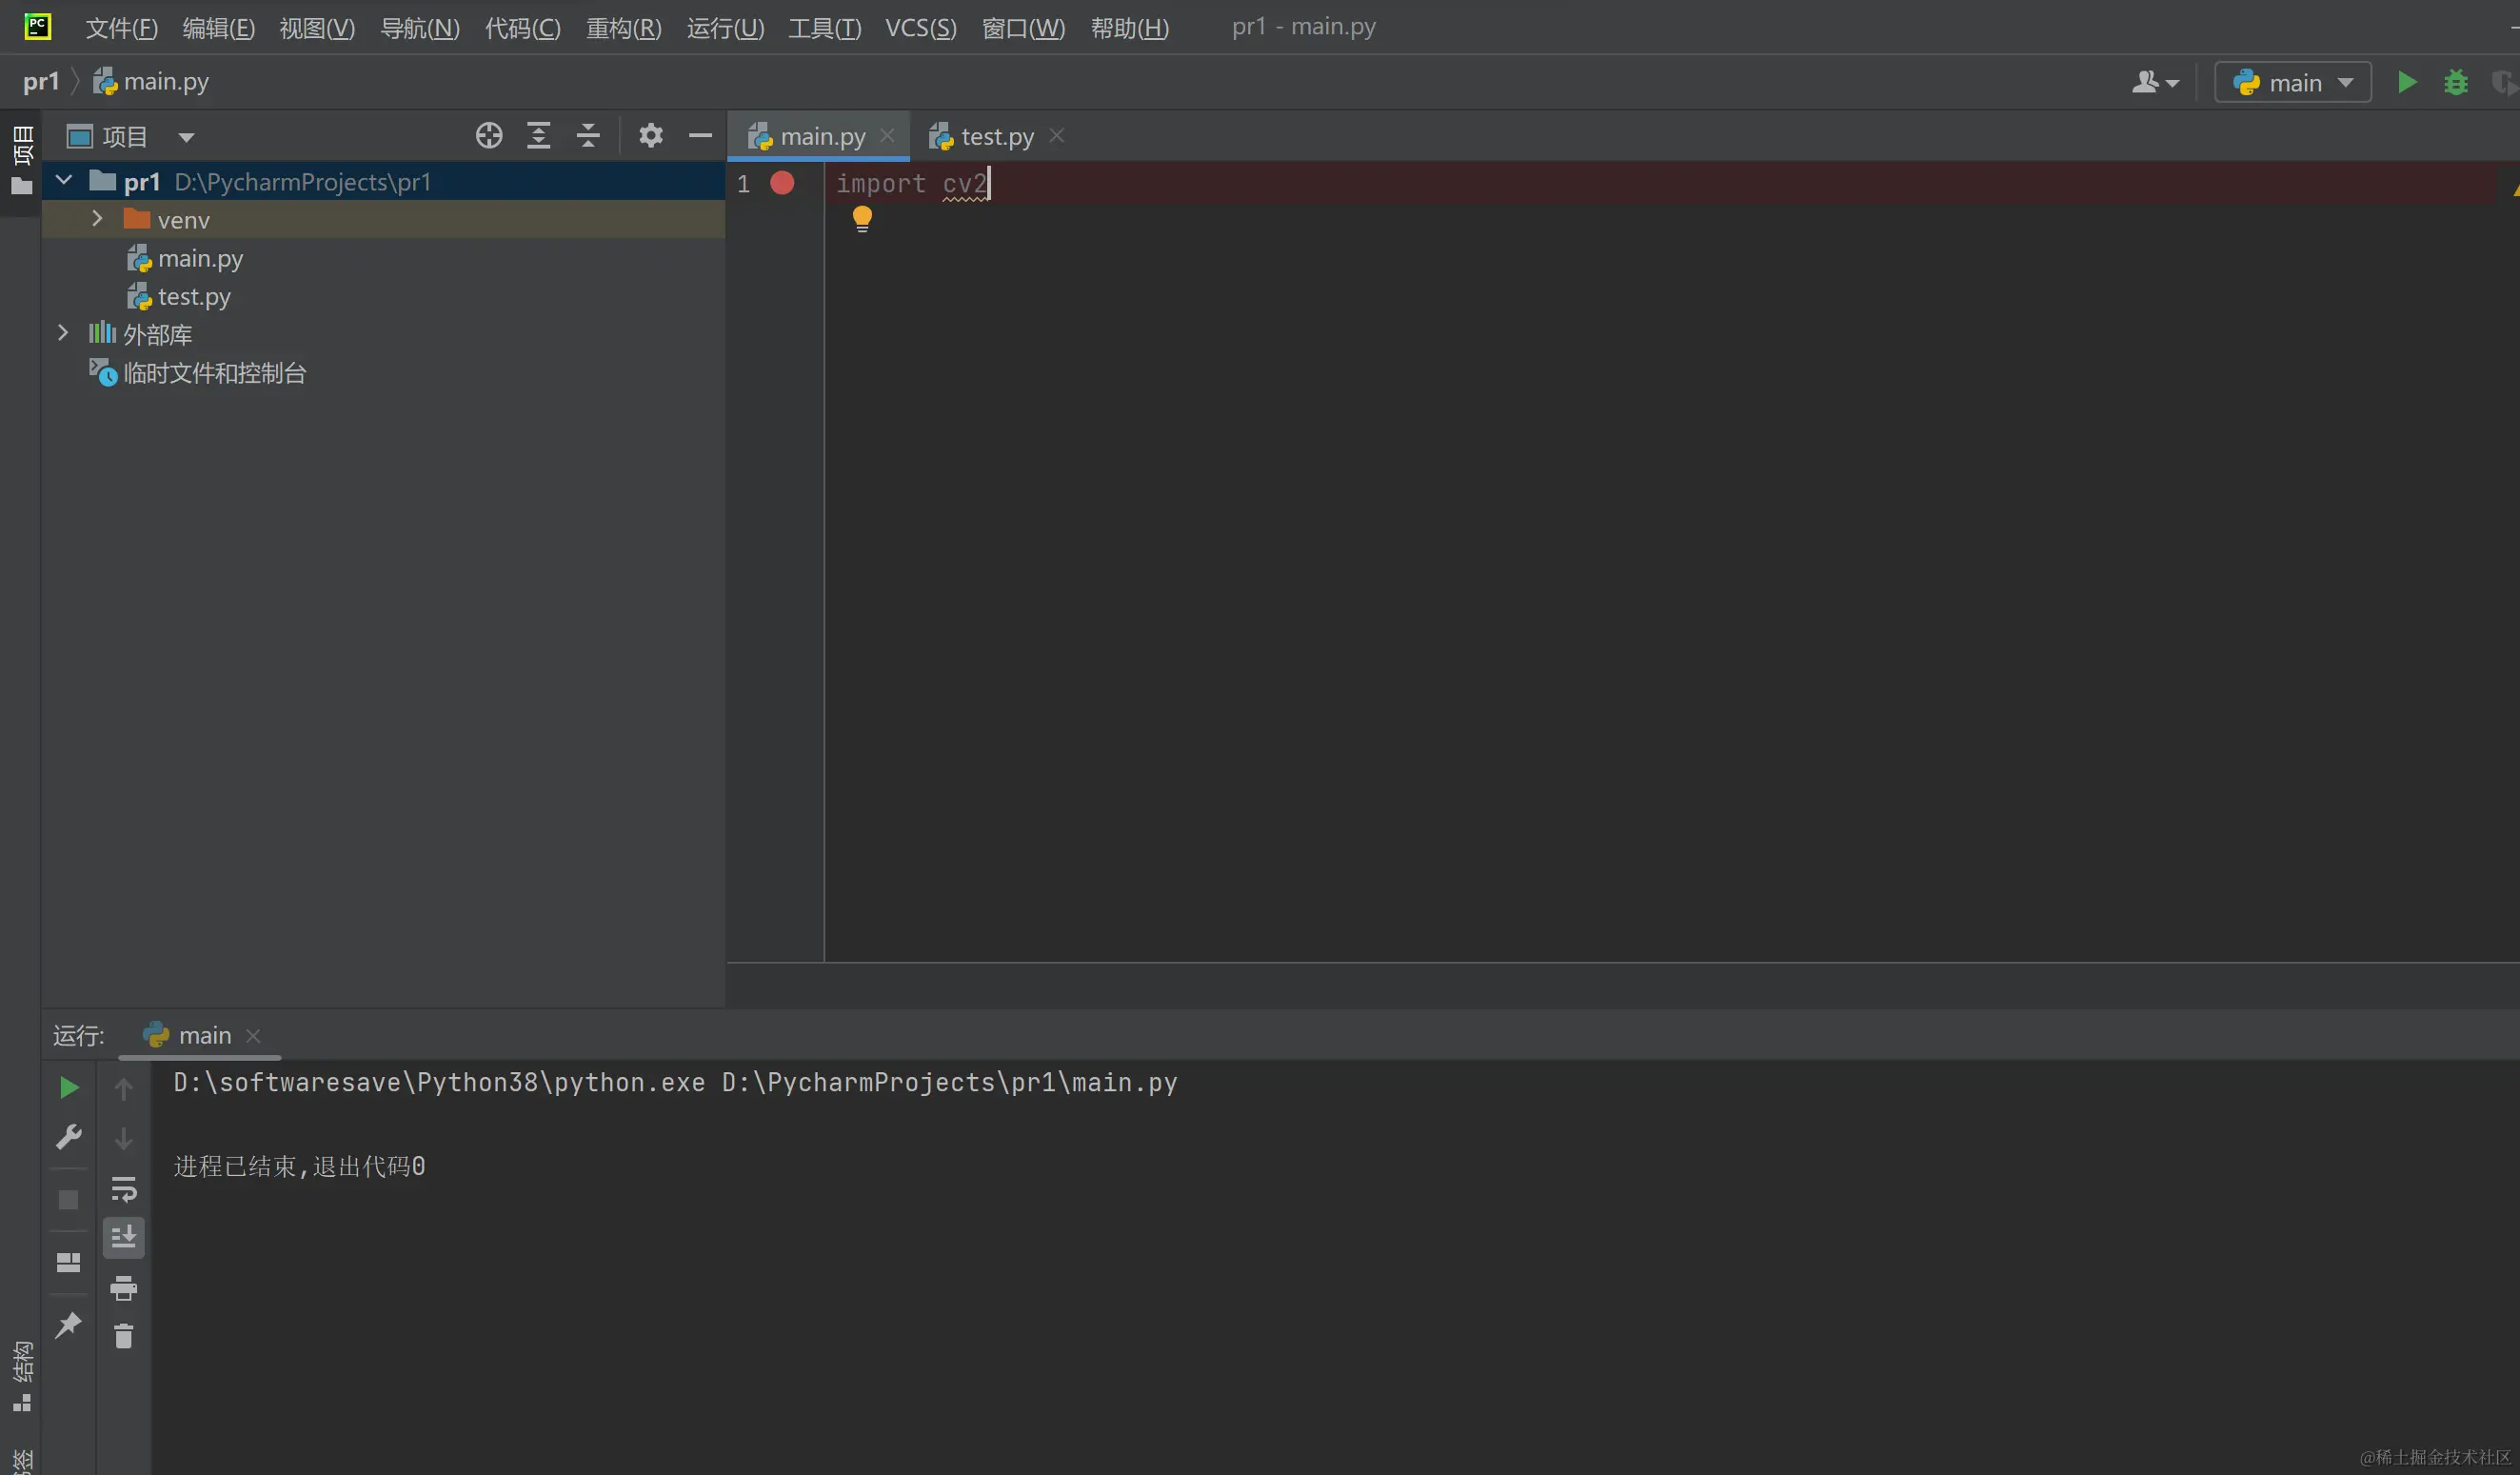The image size is (2520, 1475).
Task: Click the locate-opened-file crosshair icon
Action: pyautogui.click(x=489, y=136)
